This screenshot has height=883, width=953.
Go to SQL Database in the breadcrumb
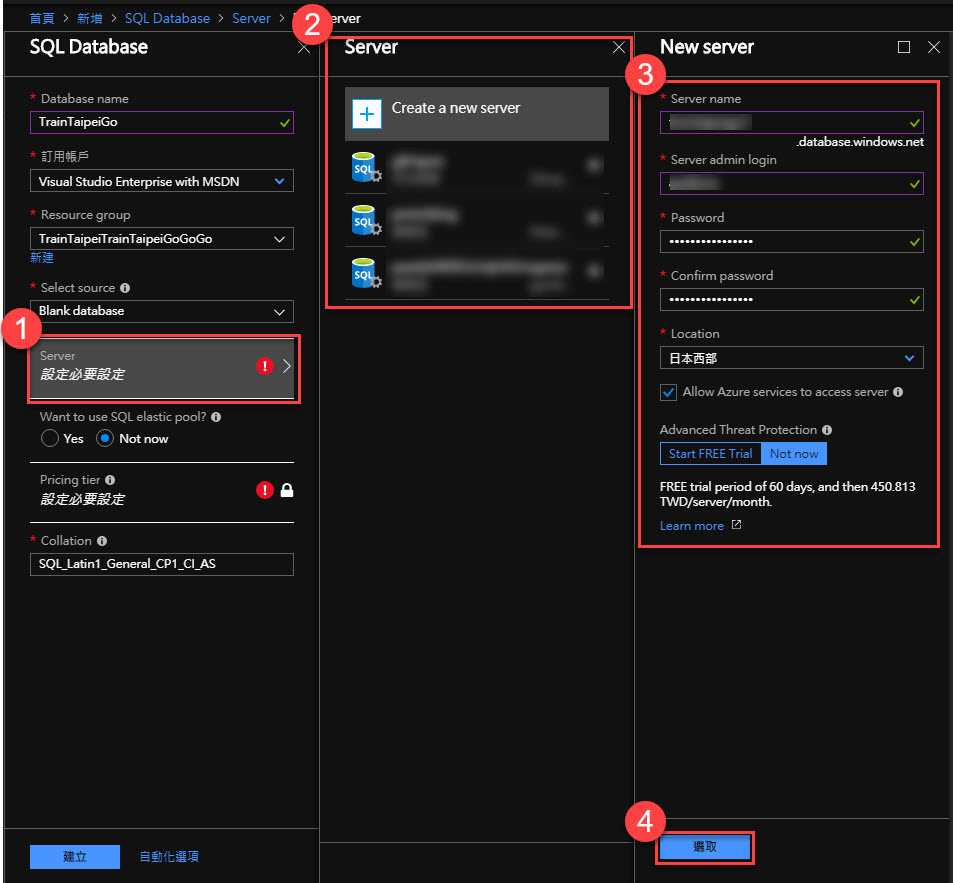pyautogui.click(x=167, y=18)
